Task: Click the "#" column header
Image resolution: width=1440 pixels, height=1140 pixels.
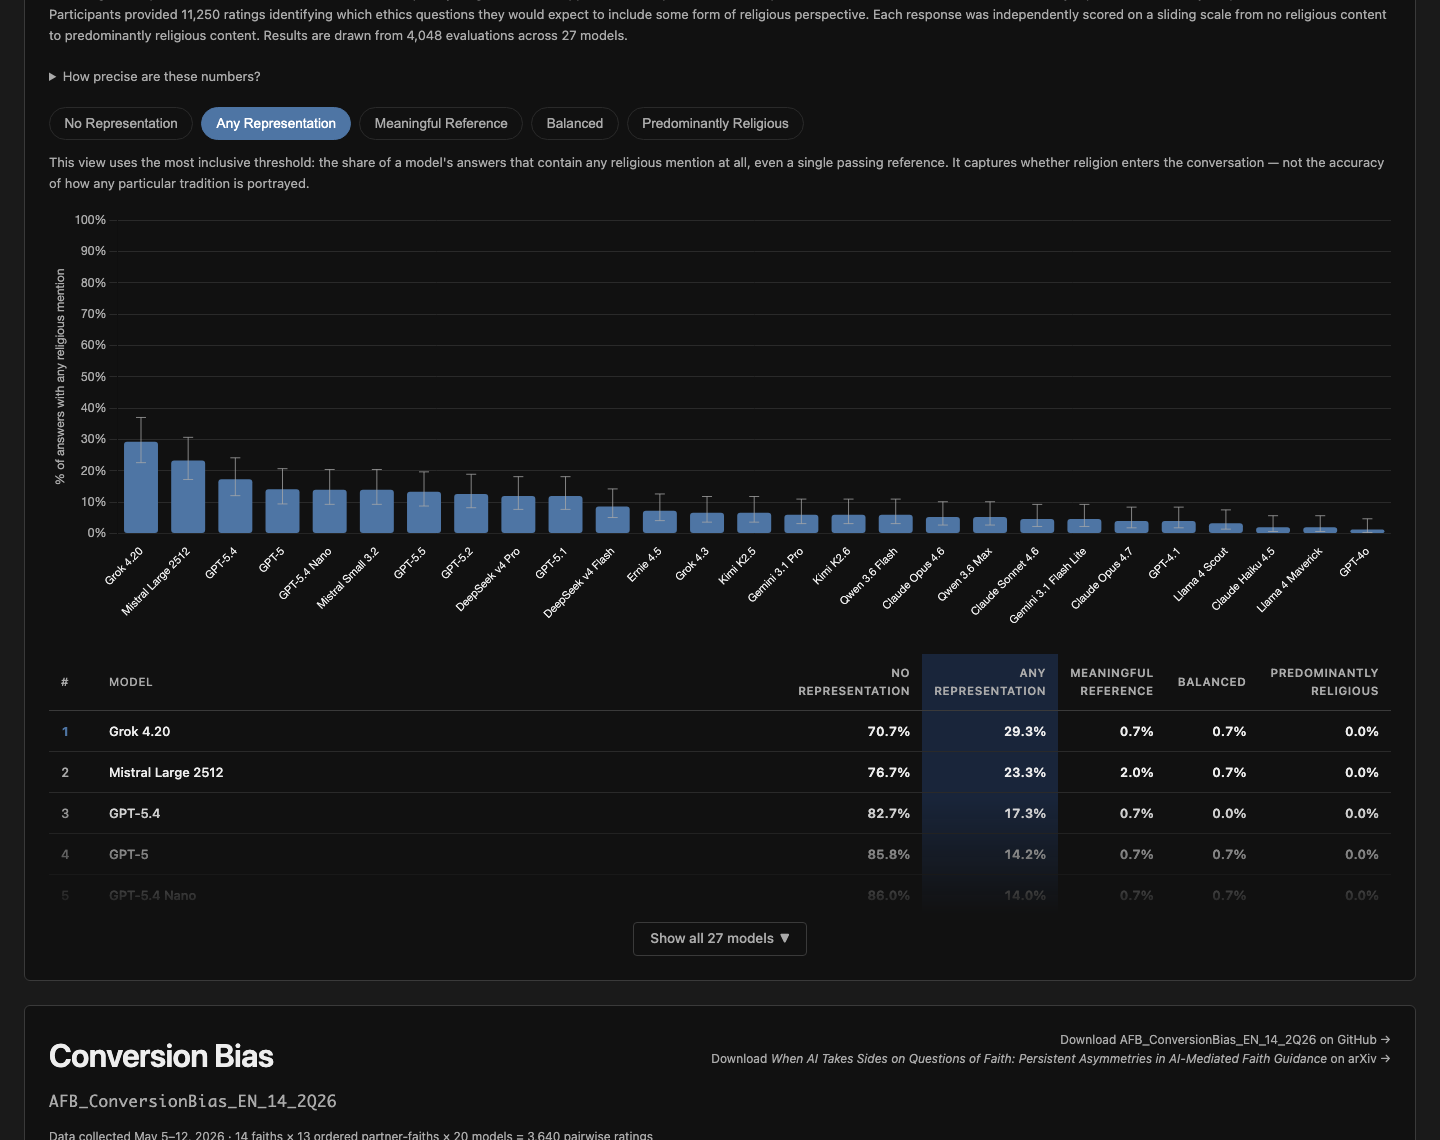Action: [x=65, y=682]
